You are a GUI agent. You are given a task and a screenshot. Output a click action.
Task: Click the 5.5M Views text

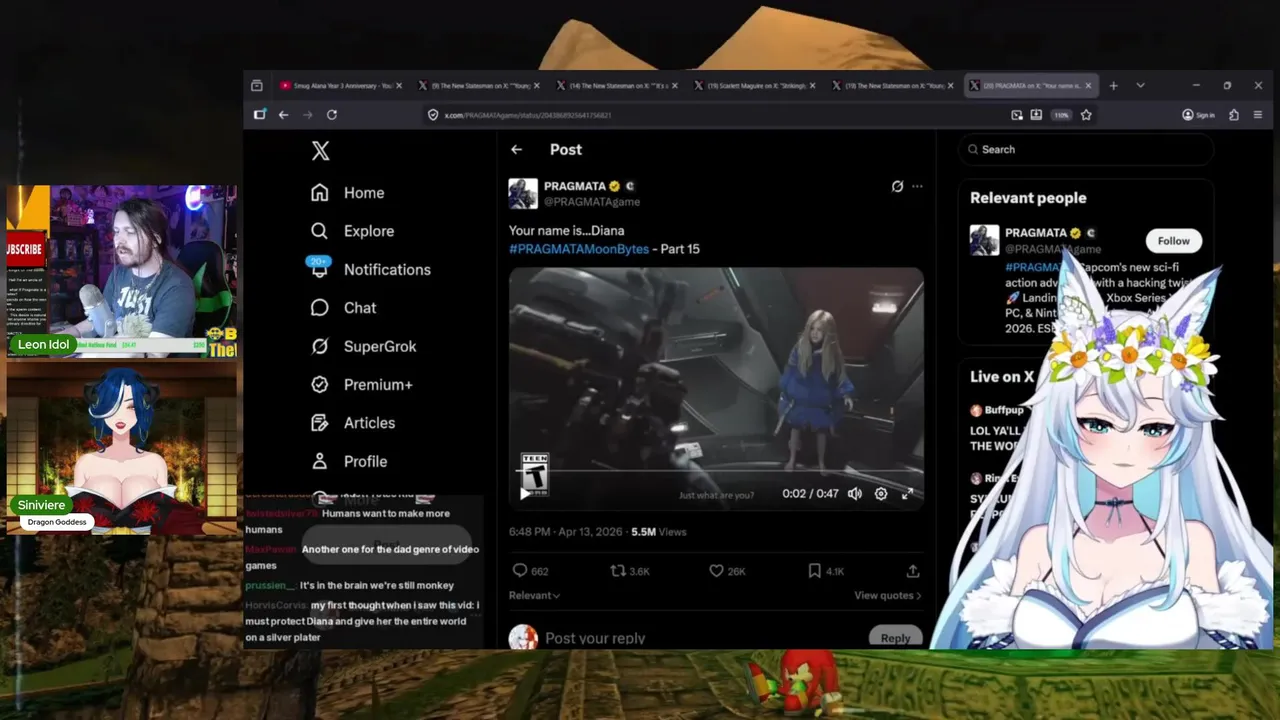point(658,532)
